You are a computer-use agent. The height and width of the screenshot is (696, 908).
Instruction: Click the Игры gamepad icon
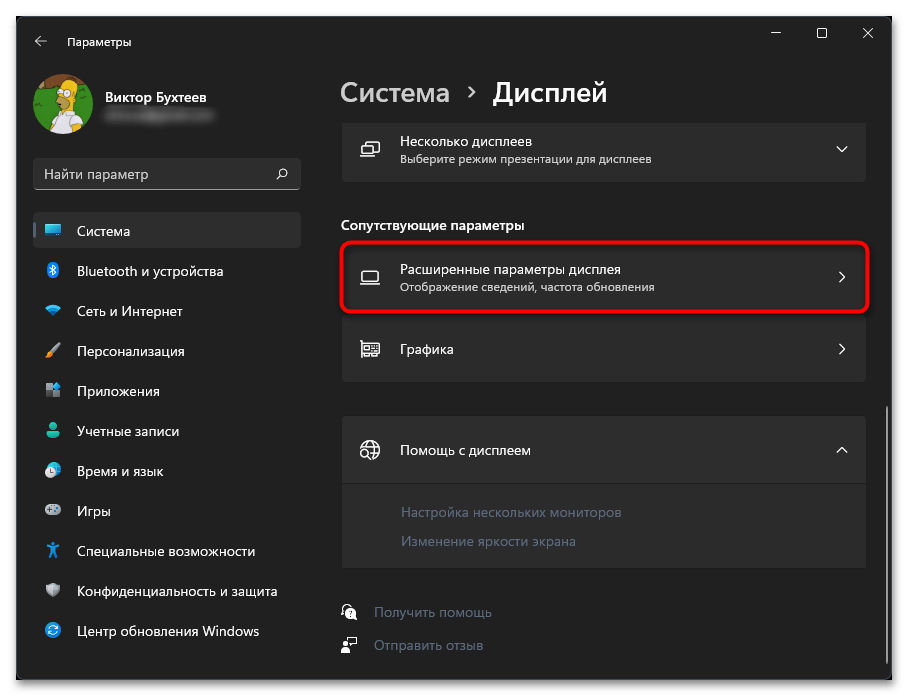tap(53, 510)
